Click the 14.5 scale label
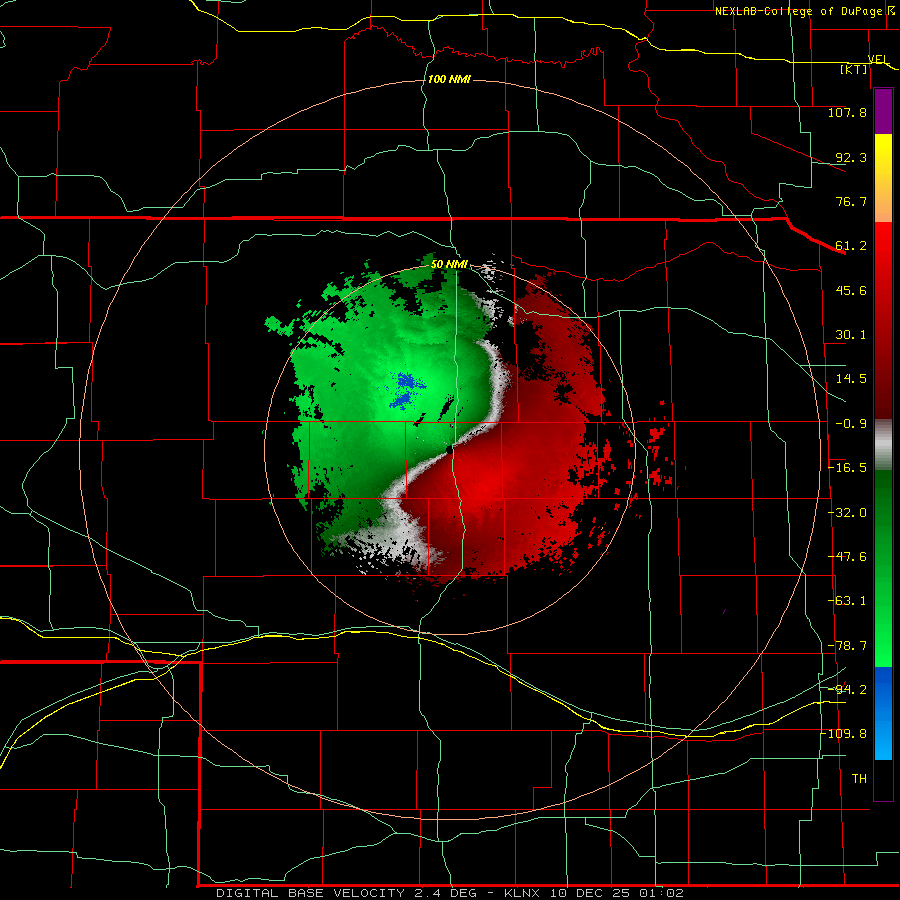Viewport: 900px width, 900px height. coord(851,379)
